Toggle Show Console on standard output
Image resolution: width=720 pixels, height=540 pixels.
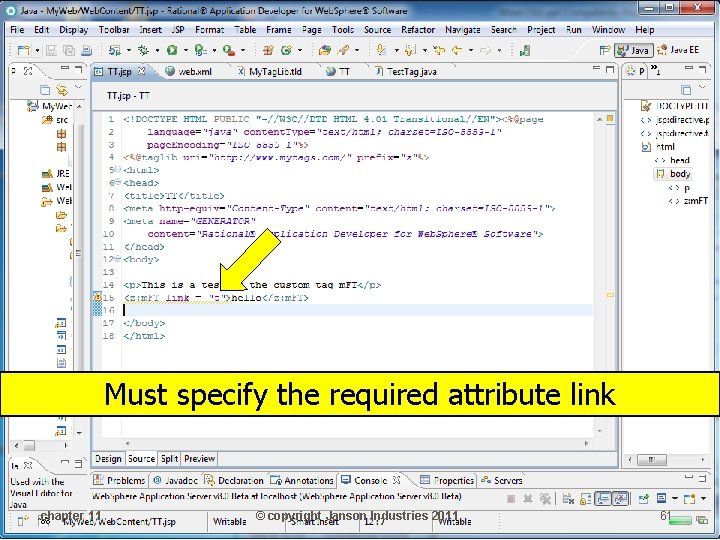click(x=603, y=499)
